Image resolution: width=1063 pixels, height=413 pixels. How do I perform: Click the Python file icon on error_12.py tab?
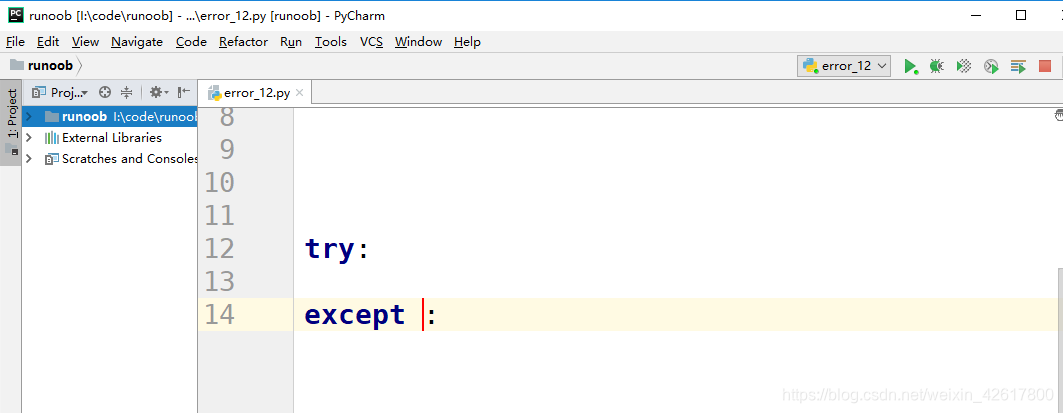click(x=215, y=93)
